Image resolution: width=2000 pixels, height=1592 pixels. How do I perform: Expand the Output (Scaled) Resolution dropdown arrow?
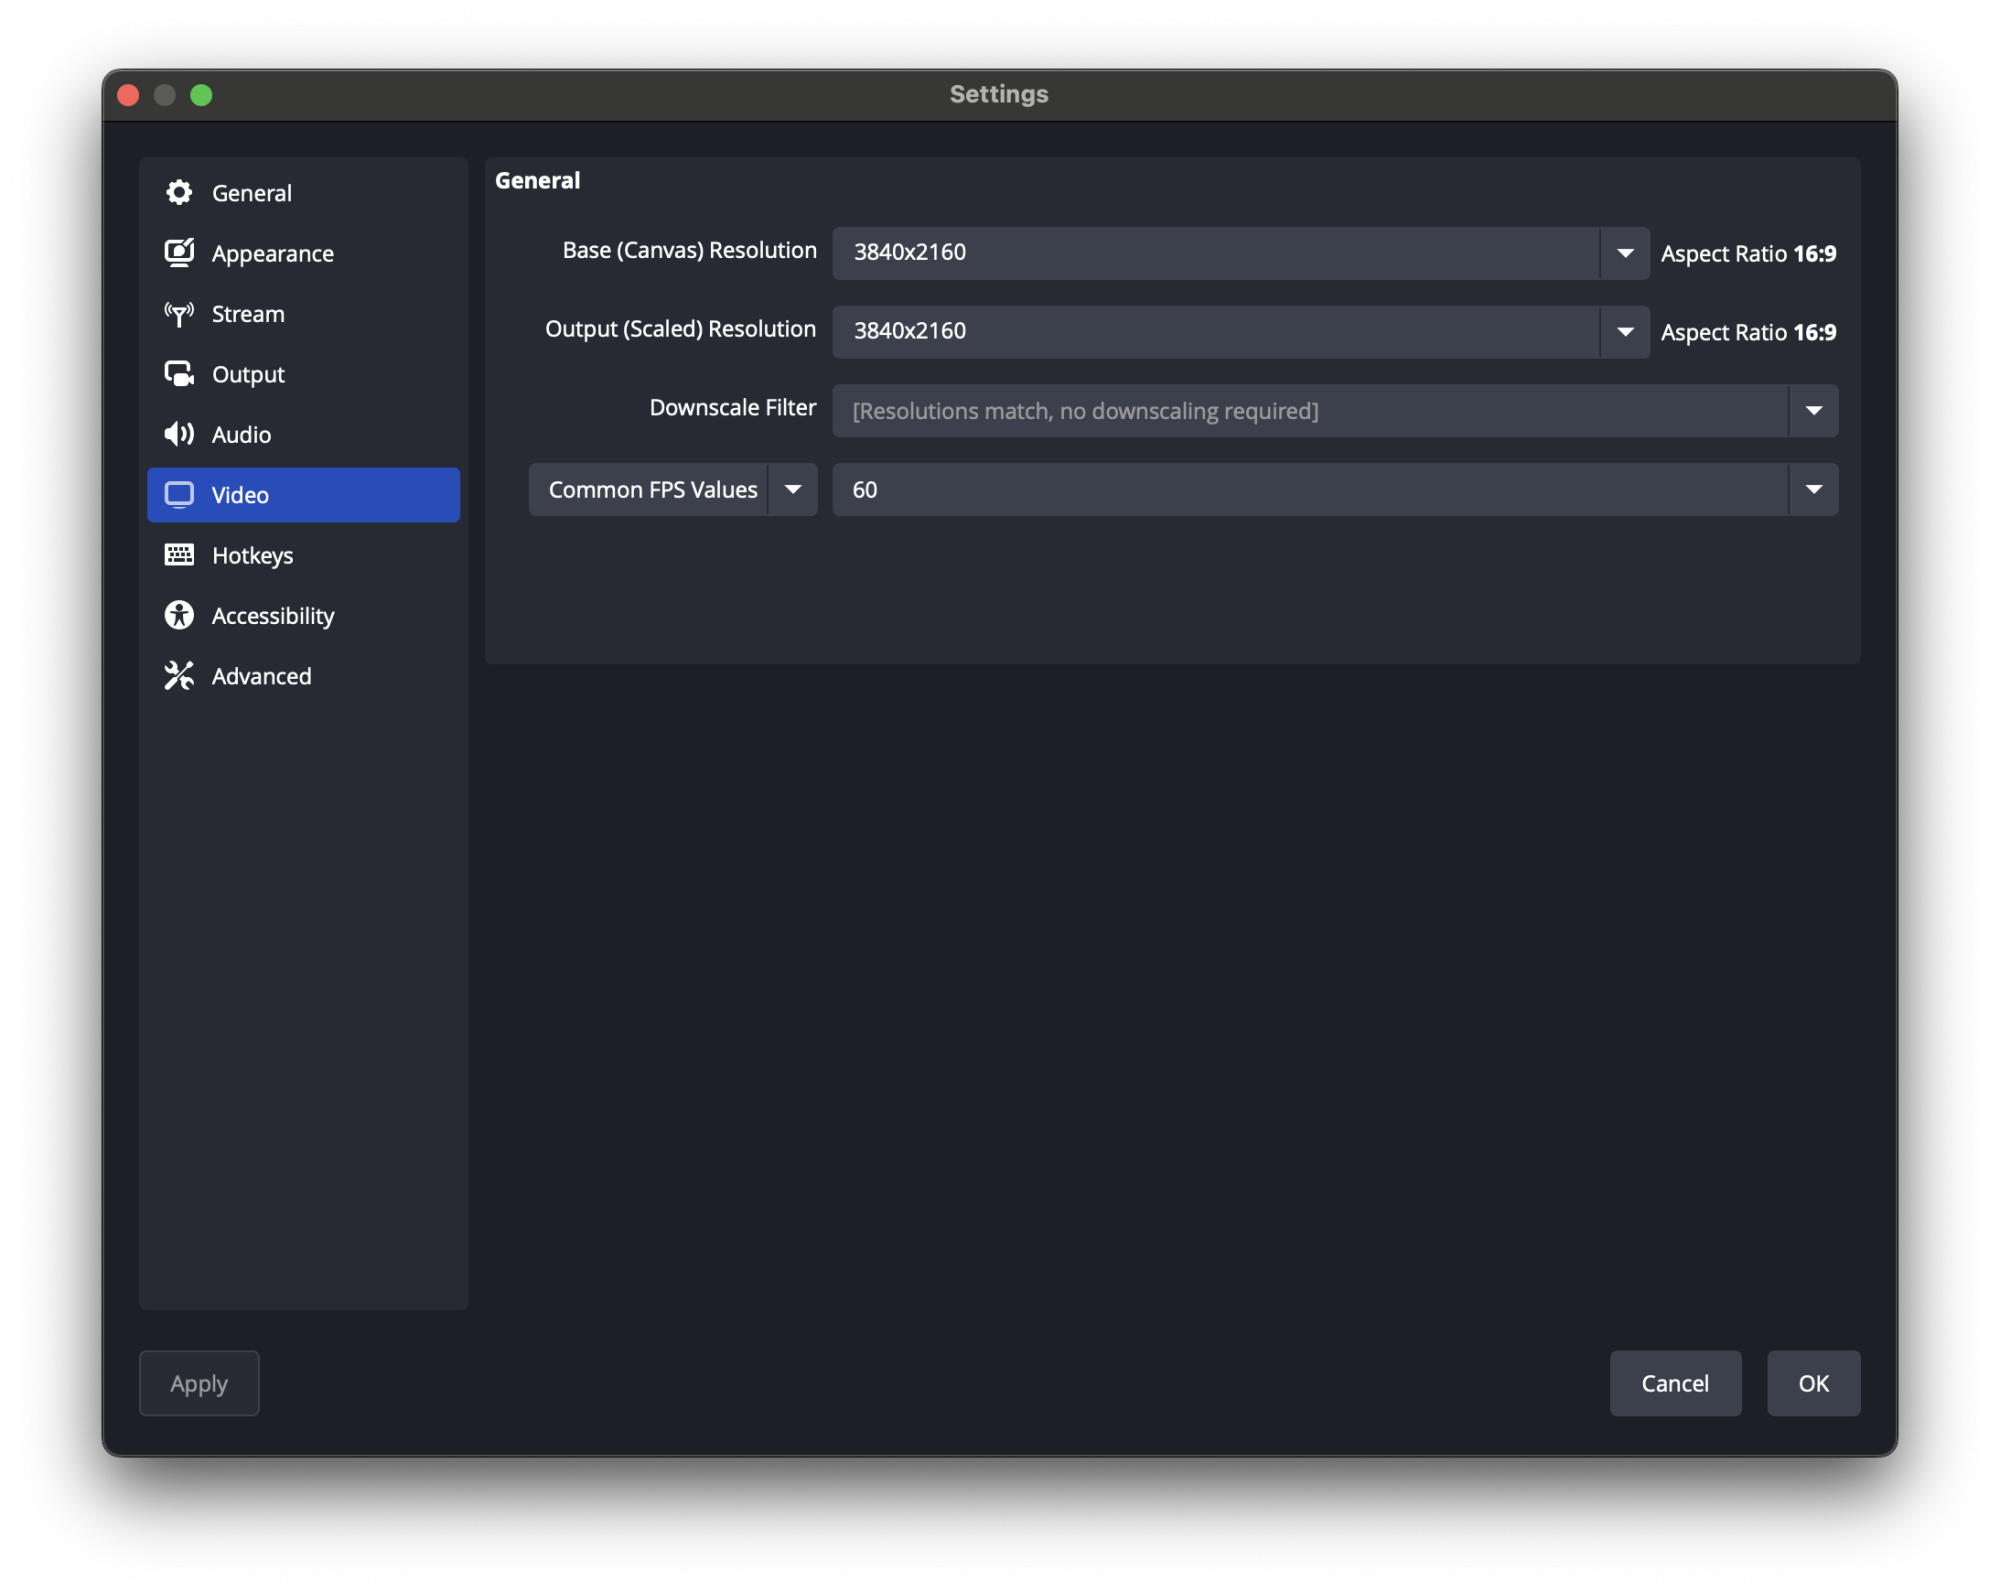click(x=1625, y=332)
